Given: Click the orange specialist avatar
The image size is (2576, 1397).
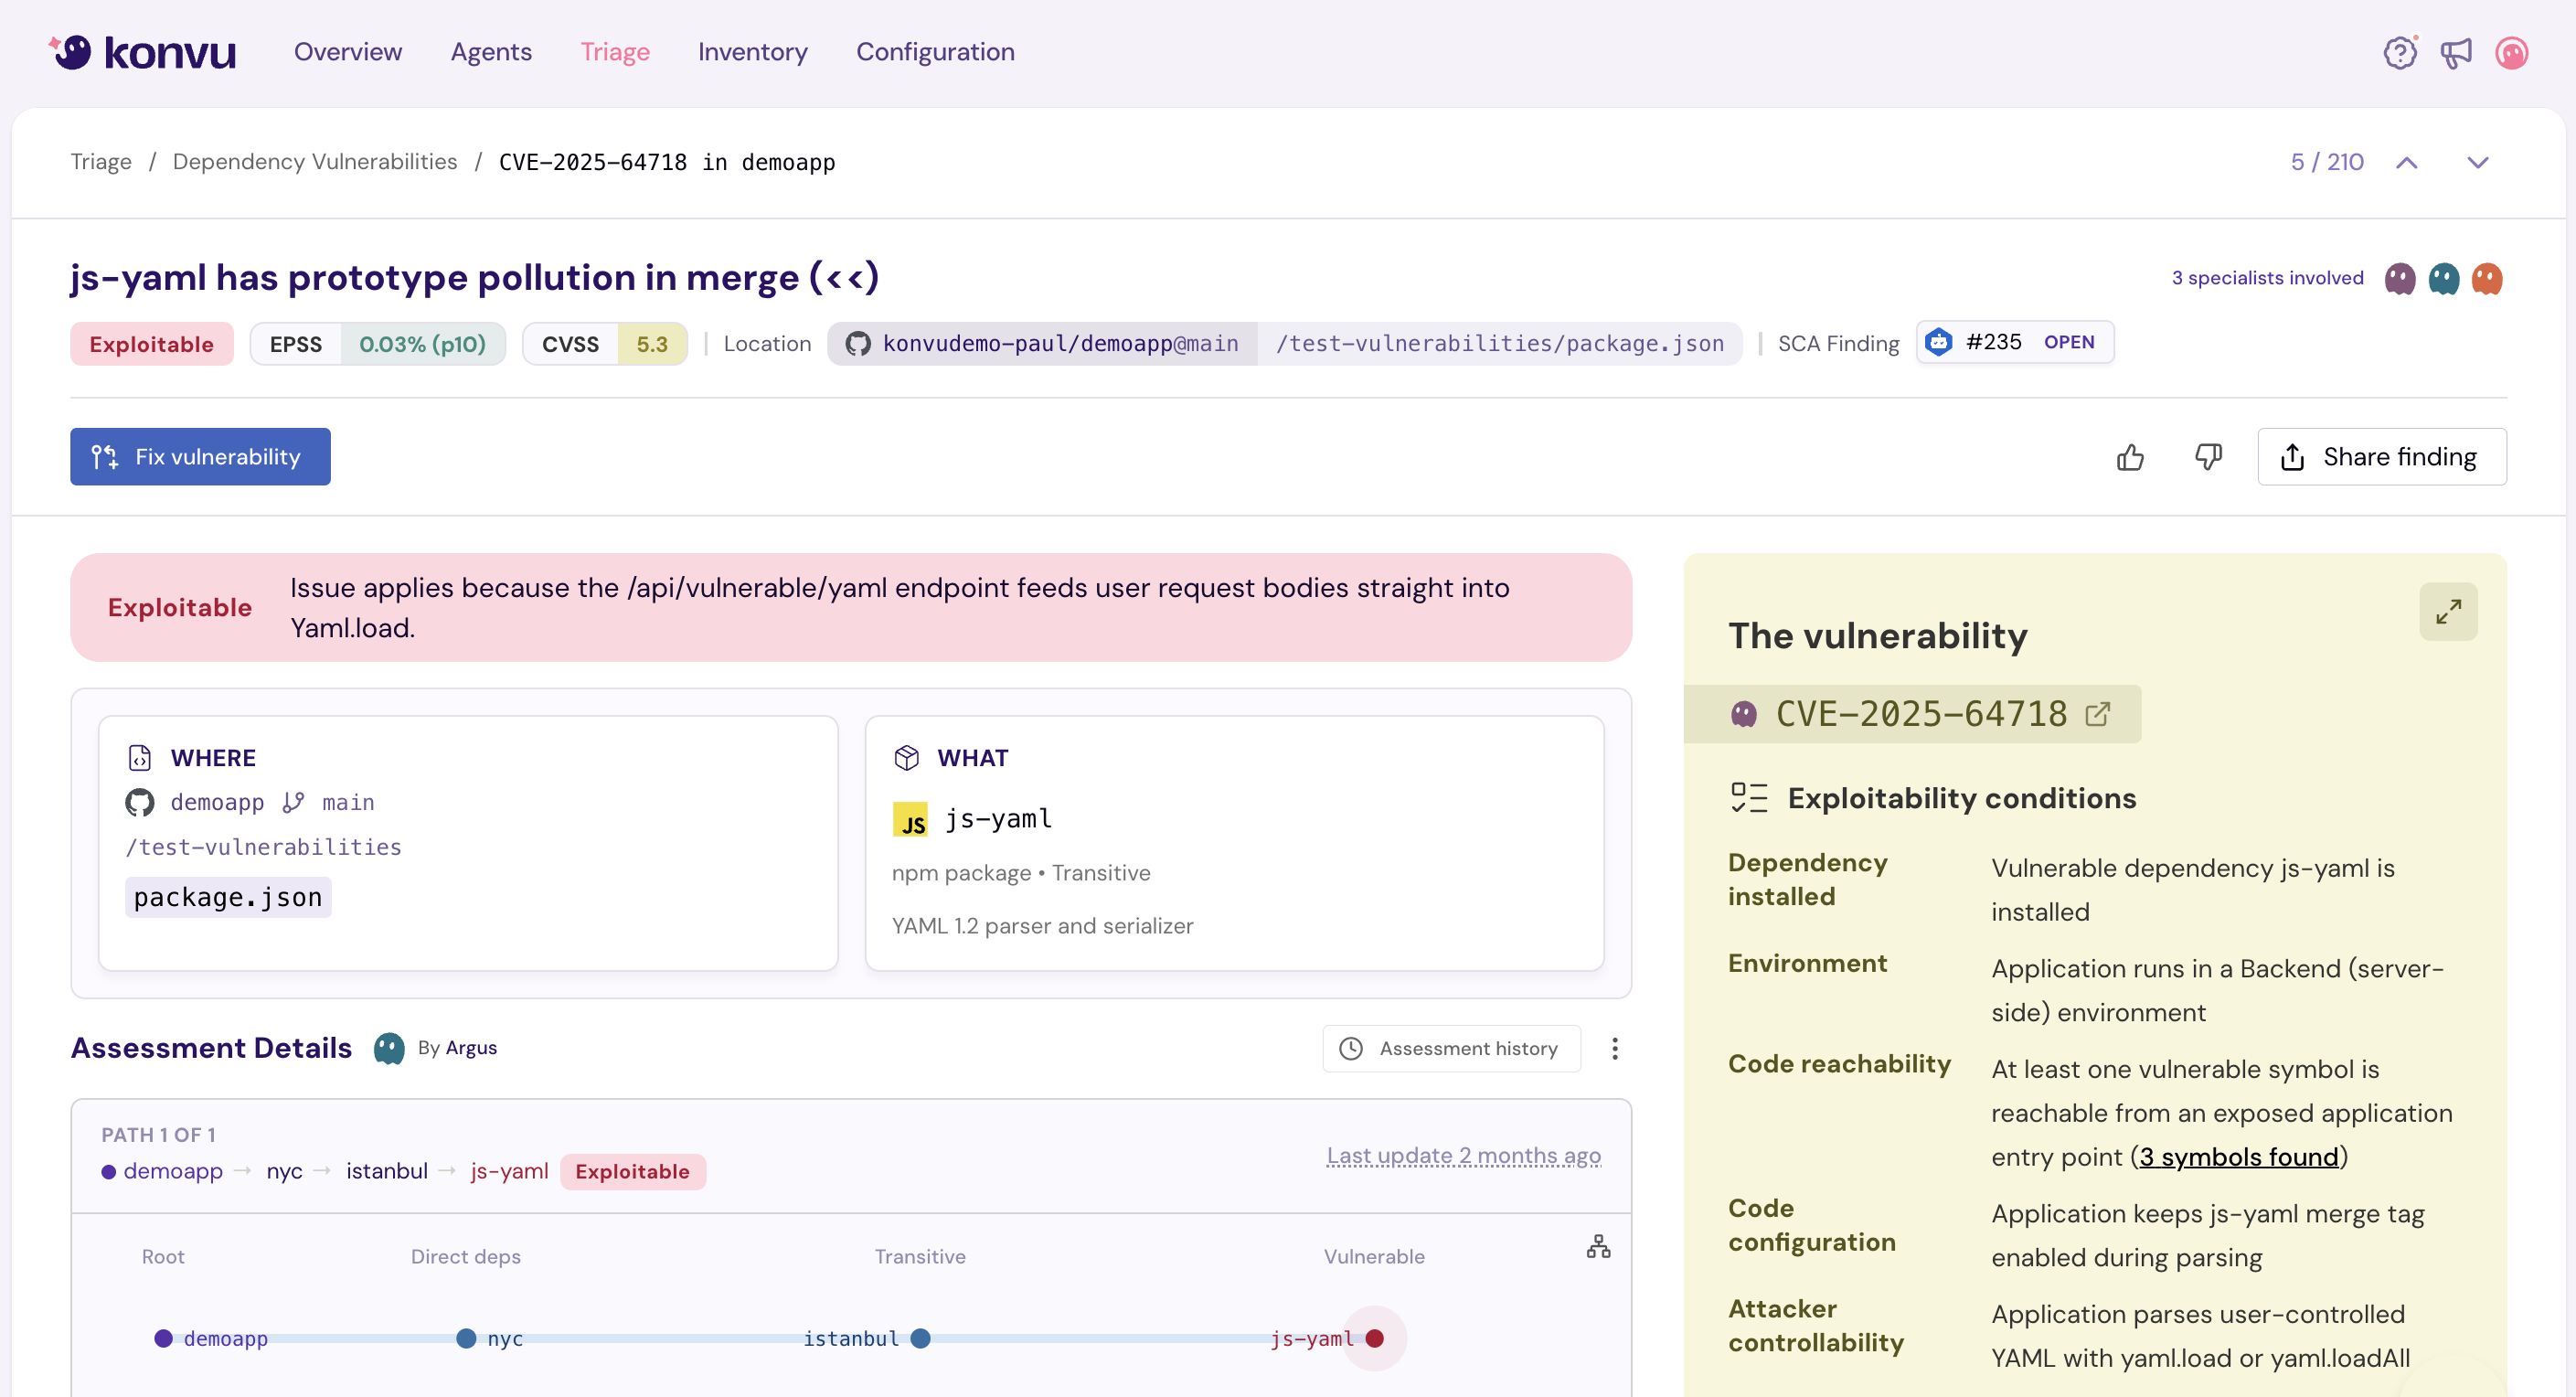Looking at the screenshot, I should pos(2487,278).
